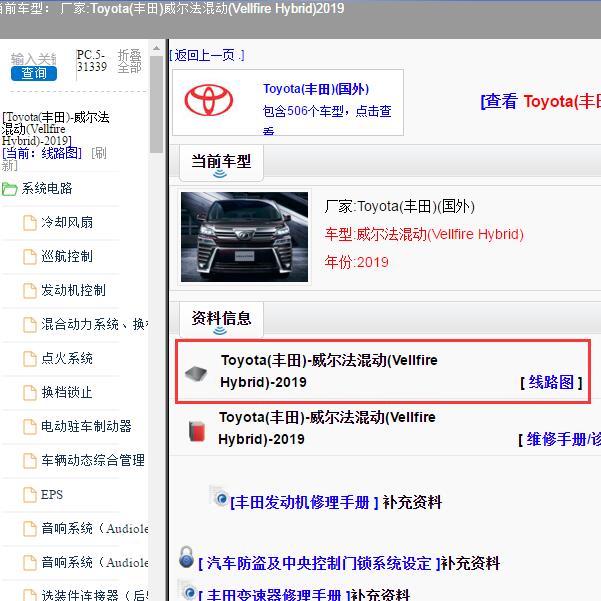Open the 返回上一页 back link
The image size is (601, 601).
tap(206, 56)
